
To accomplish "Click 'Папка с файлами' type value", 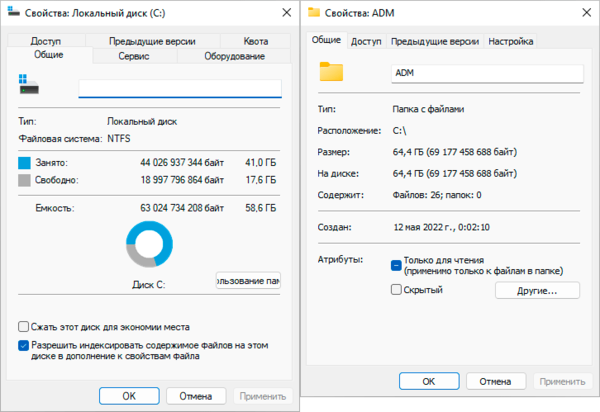I will (428, 109).
